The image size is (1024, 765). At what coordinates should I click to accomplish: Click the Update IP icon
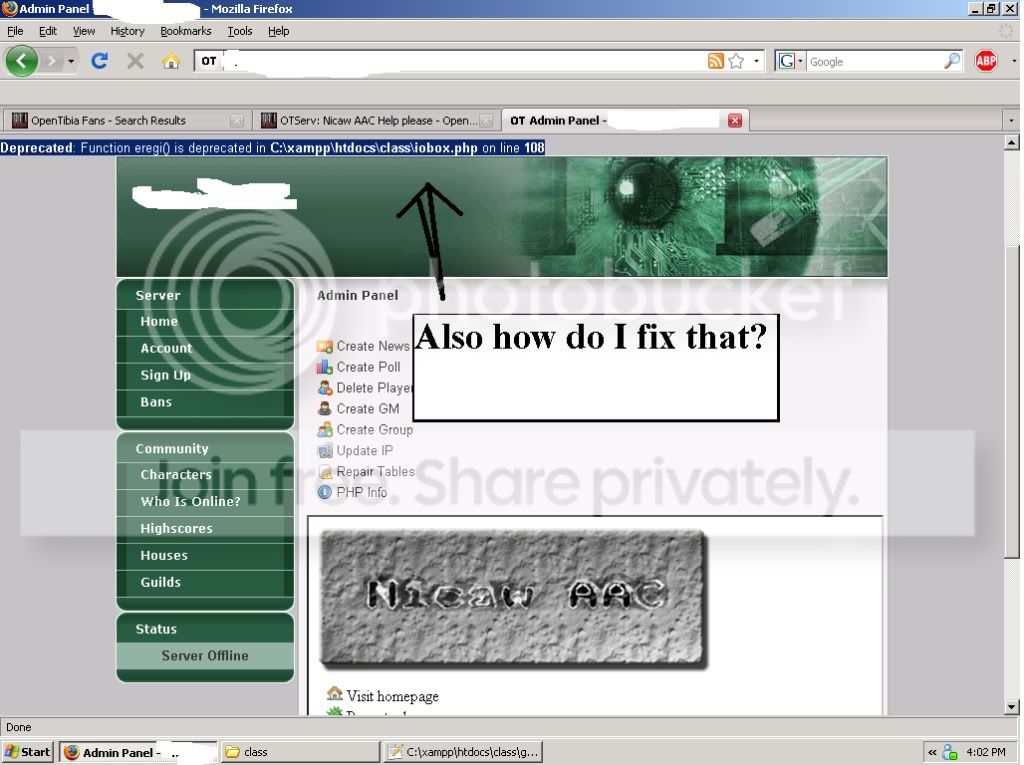pos(325,451)
